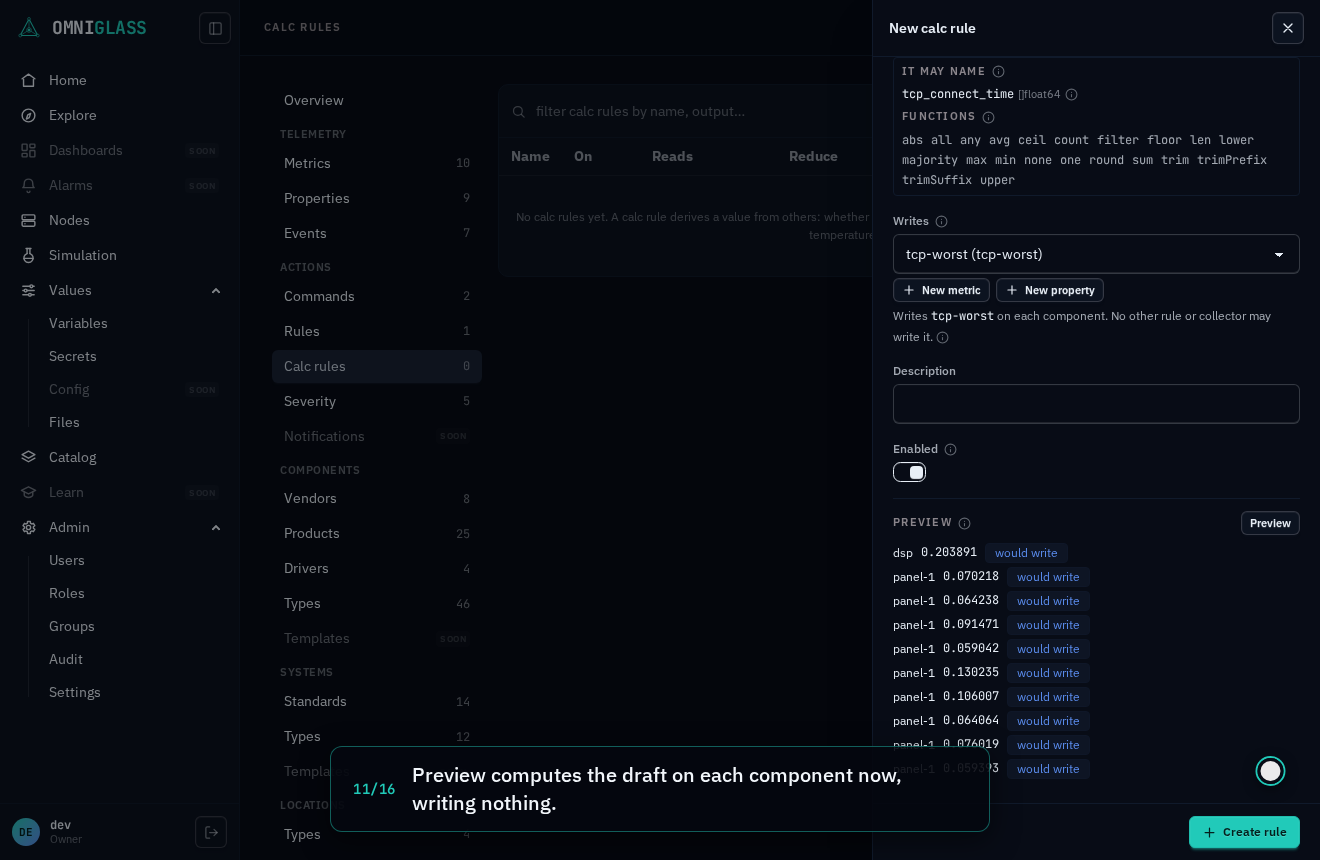Click the Admin gear icon

[29, 527]
